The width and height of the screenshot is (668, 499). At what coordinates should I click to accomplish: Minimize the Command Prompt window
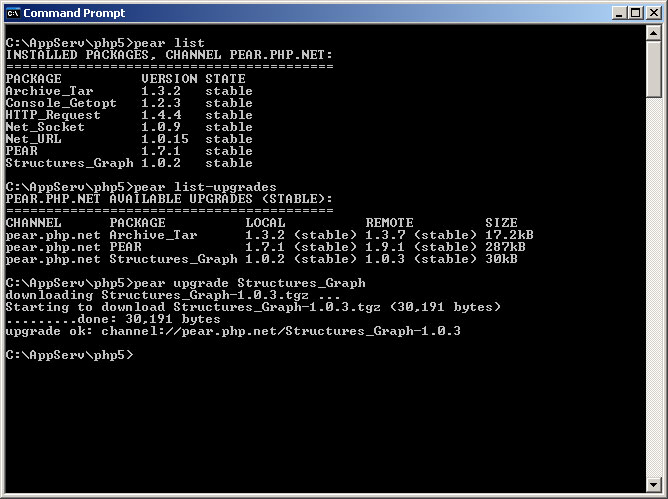point(619,13)
